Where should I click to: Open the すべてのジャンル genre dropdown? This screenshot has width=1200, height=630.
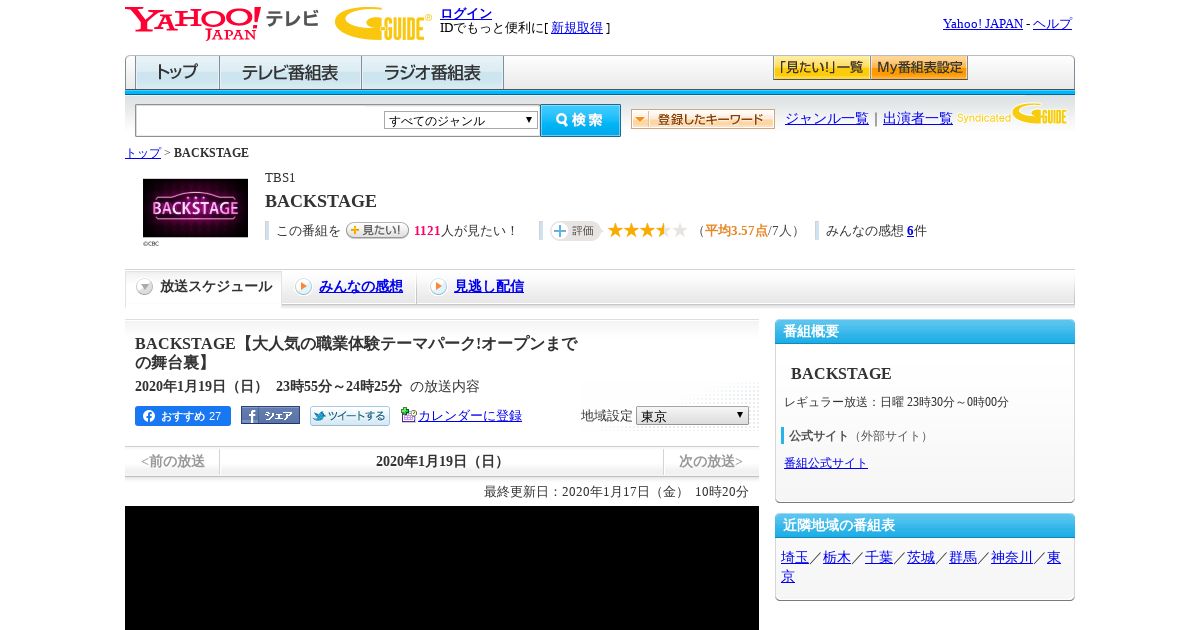click(461, 120)
